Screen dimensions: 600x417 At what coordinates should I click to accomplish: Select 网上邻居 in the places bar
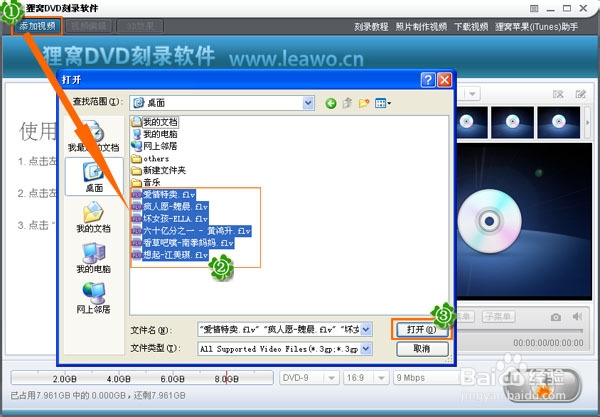tap(93, 298)
